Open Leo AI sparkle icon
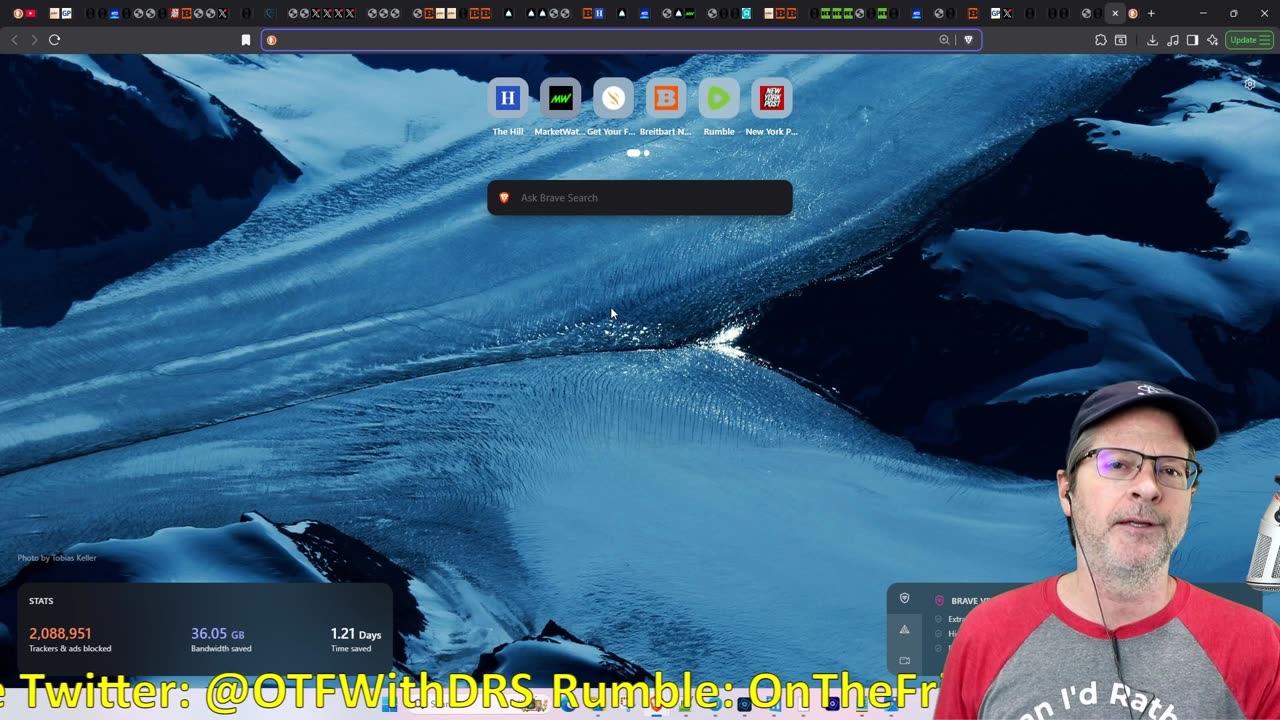The image size is (1280, 720). point(1212,40)
